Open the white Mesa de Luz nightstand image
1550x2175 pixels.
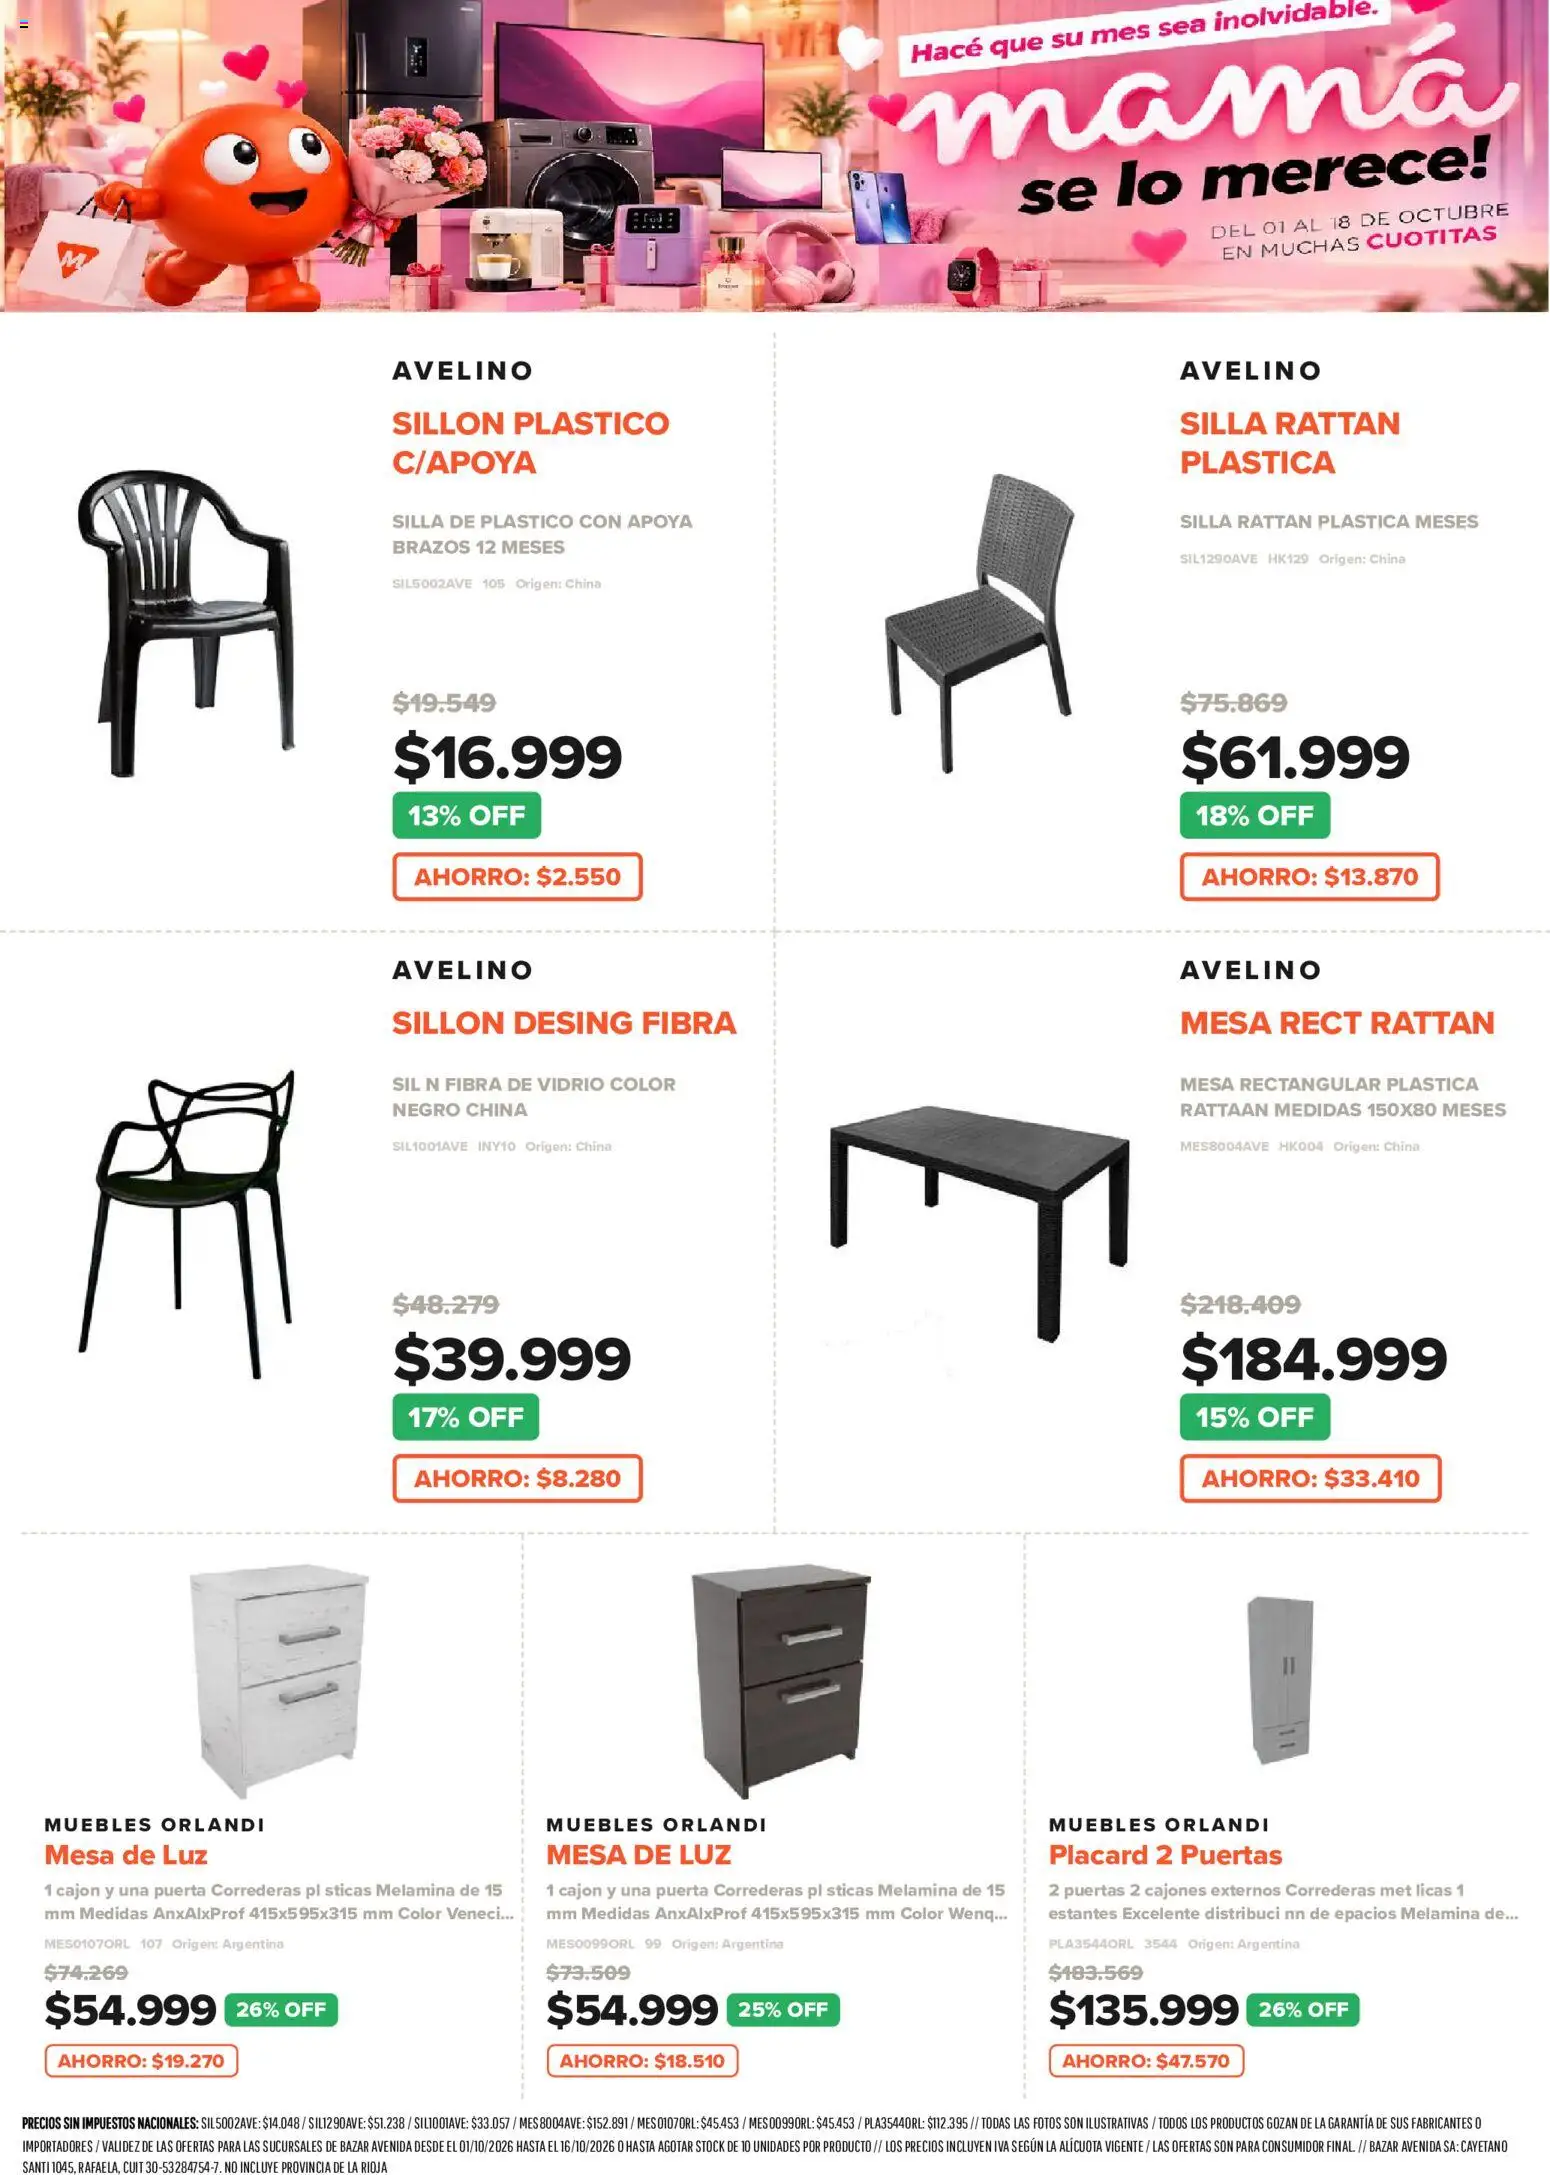click(279, 1680)
